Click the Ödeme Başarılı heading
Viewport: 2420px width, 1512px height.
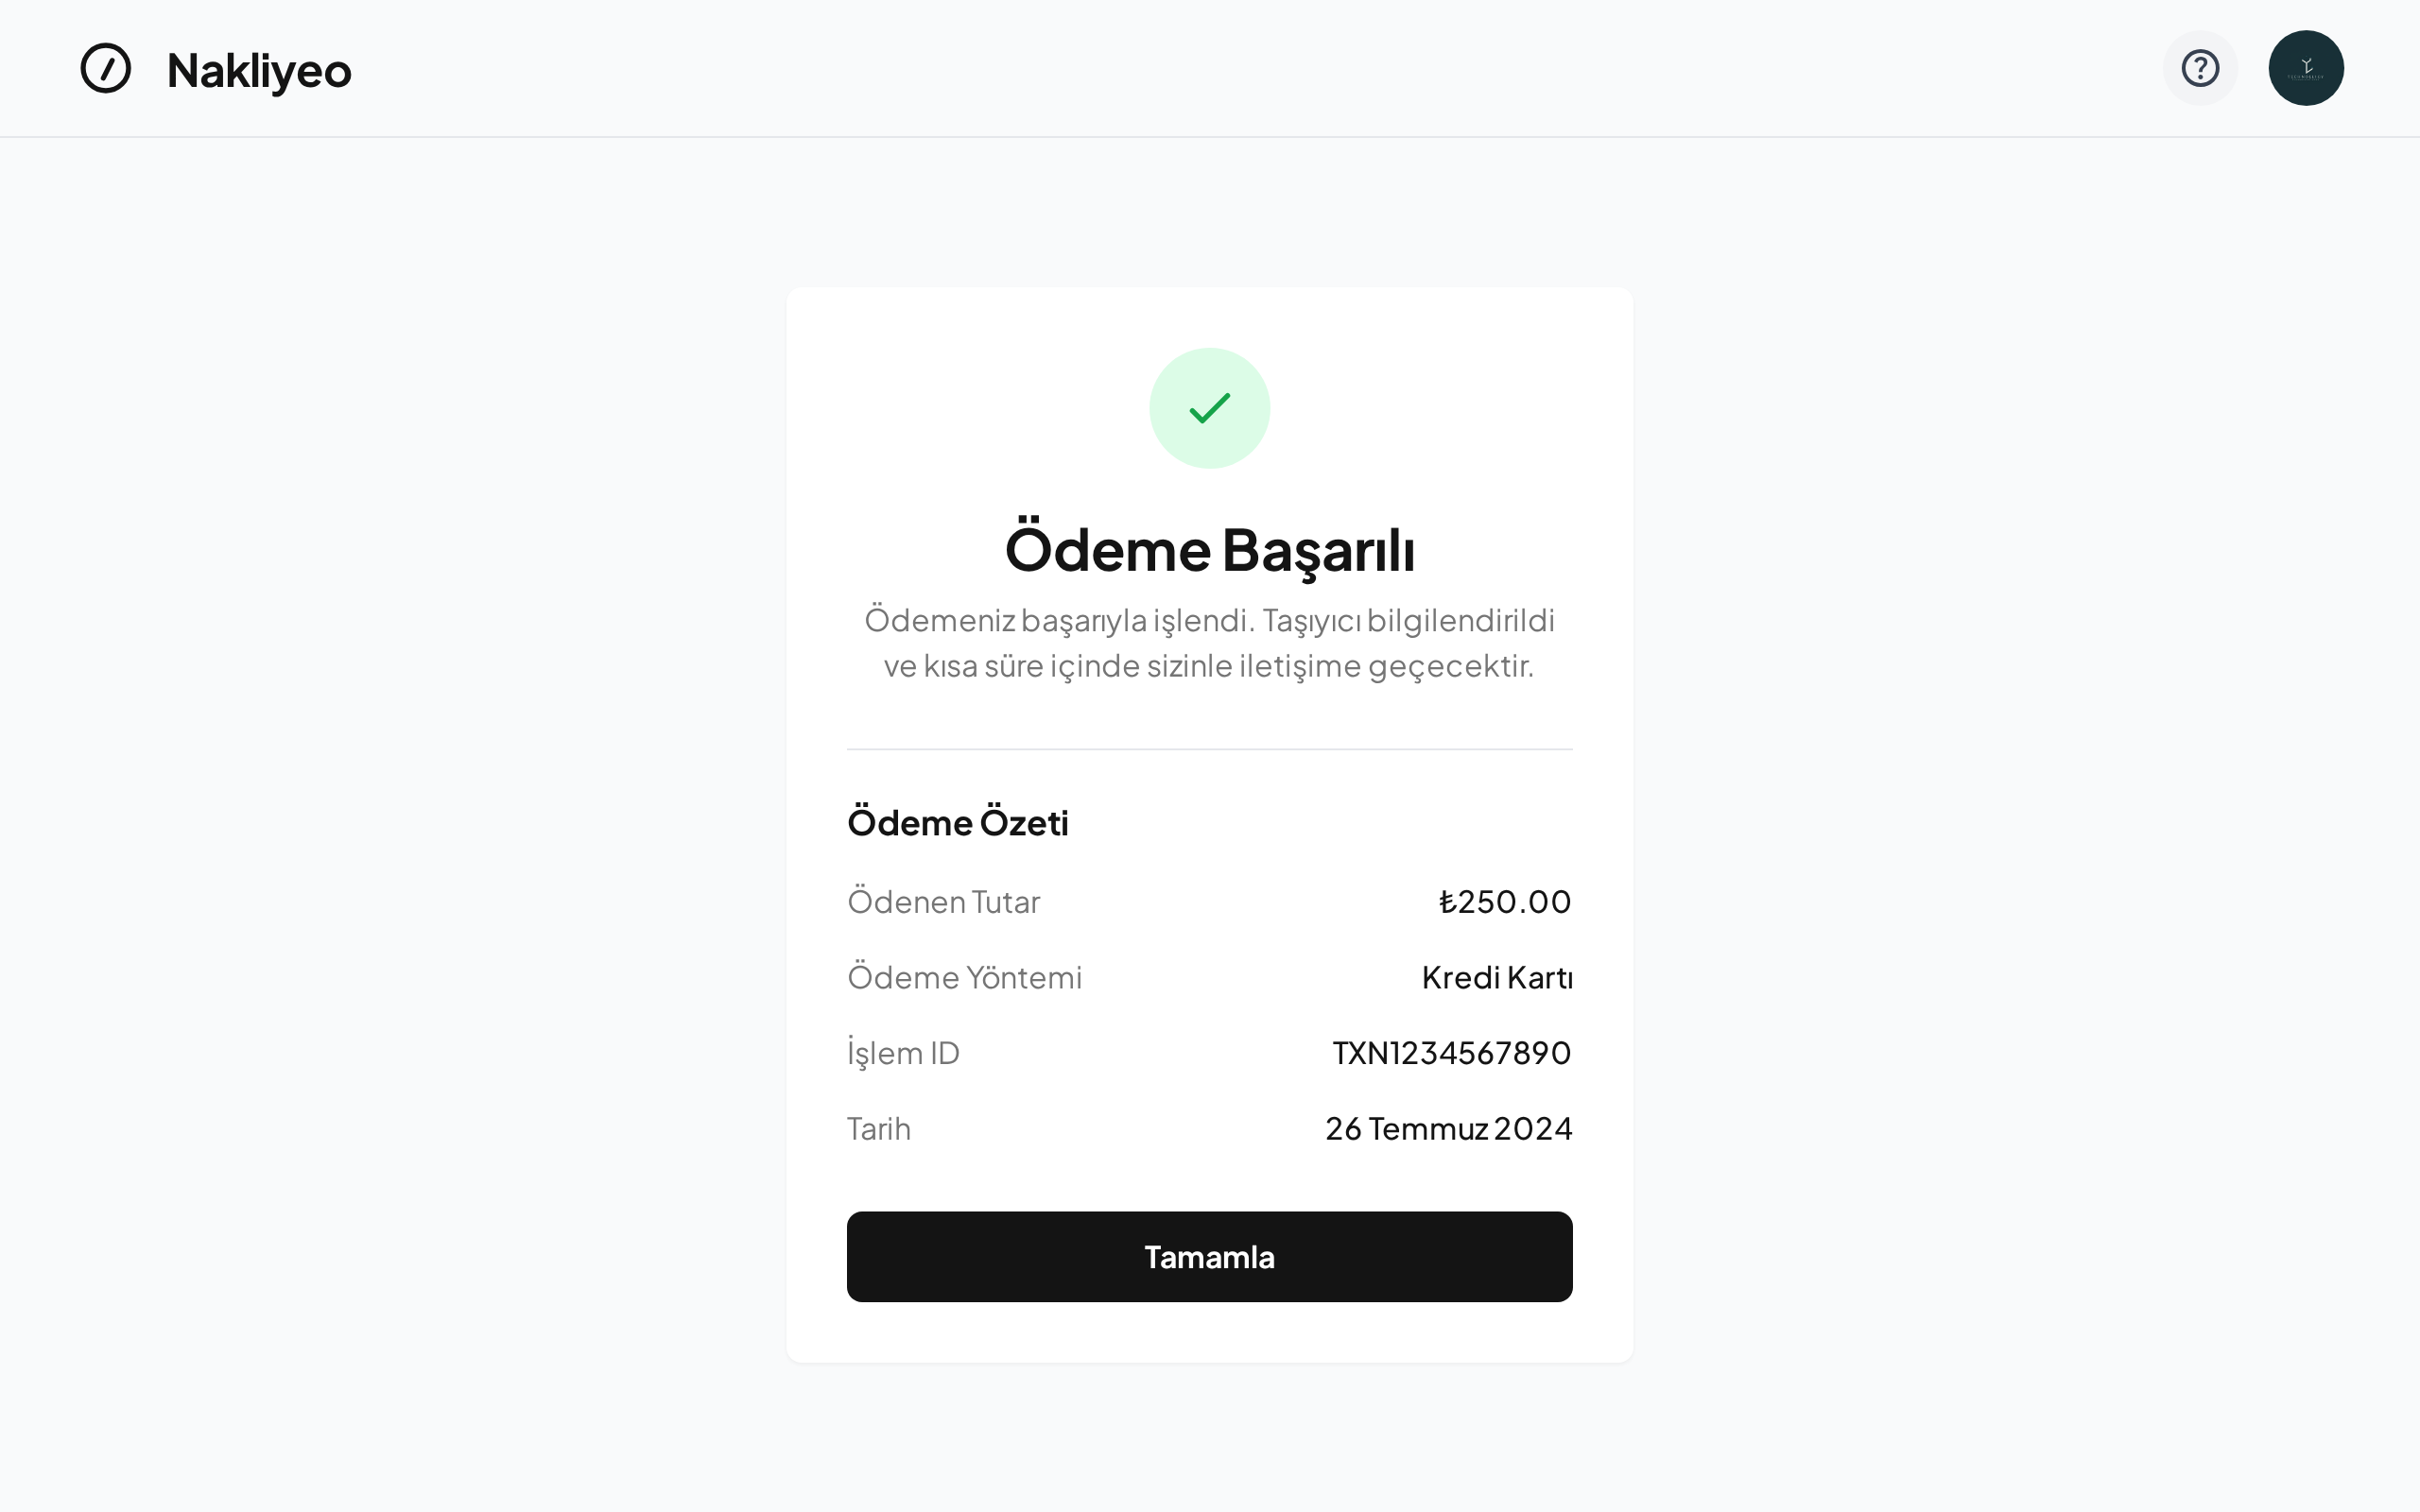pos(1209,550)
